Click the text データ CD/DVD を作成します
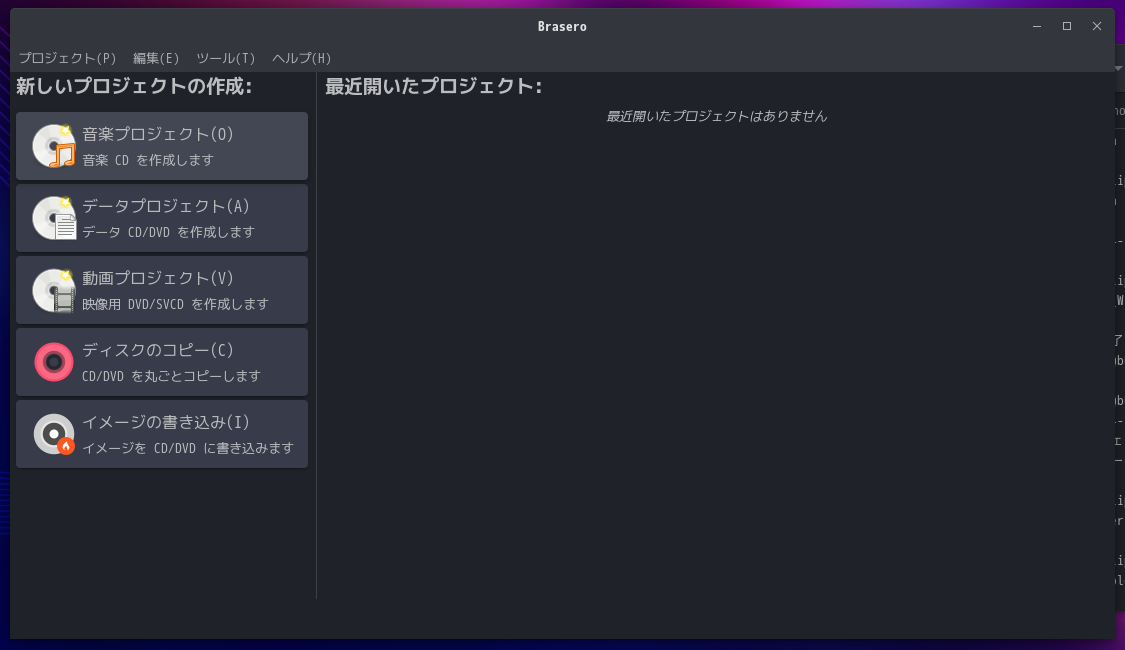 169,232
